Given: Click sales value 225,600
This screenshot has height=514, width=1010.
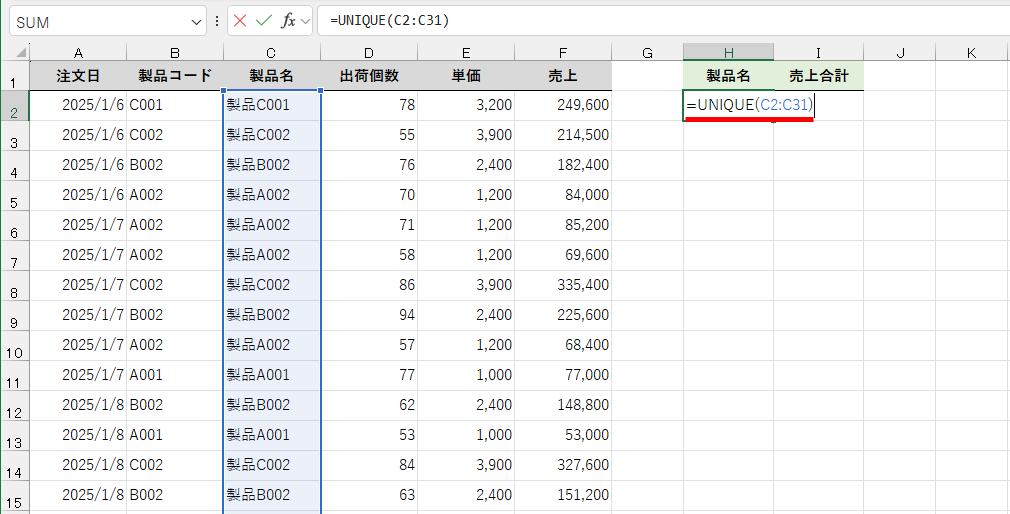Looking at the screenshot, I should [563, 316].
